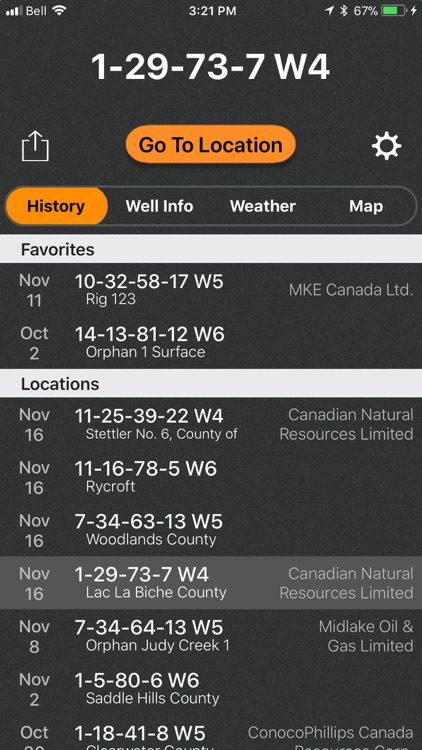This screenshot has width=422, height=750.
Task: Switch to the Well Info tab
Action: pos(159,206)
